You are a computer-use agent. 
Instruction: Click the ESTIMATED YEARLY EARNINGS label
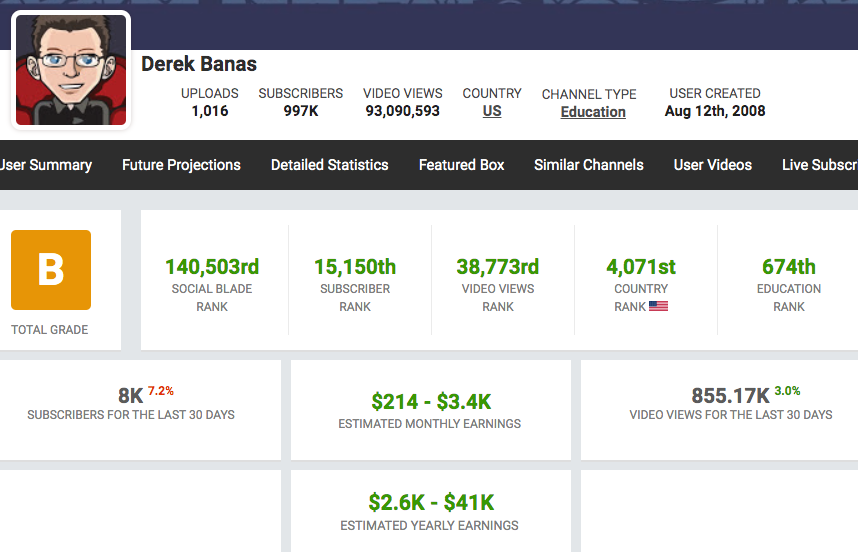pos(430,526)
